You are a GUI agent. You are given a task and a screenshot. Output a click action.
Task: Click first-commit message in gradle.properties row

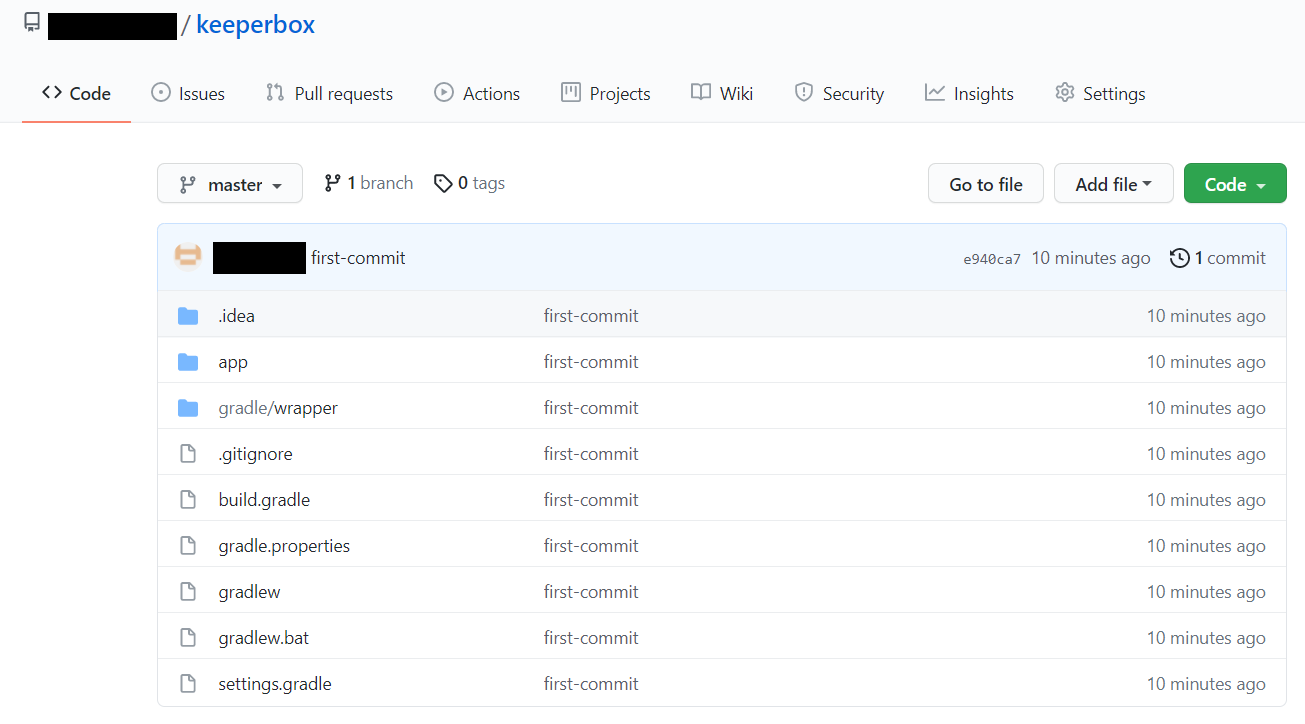591,546
